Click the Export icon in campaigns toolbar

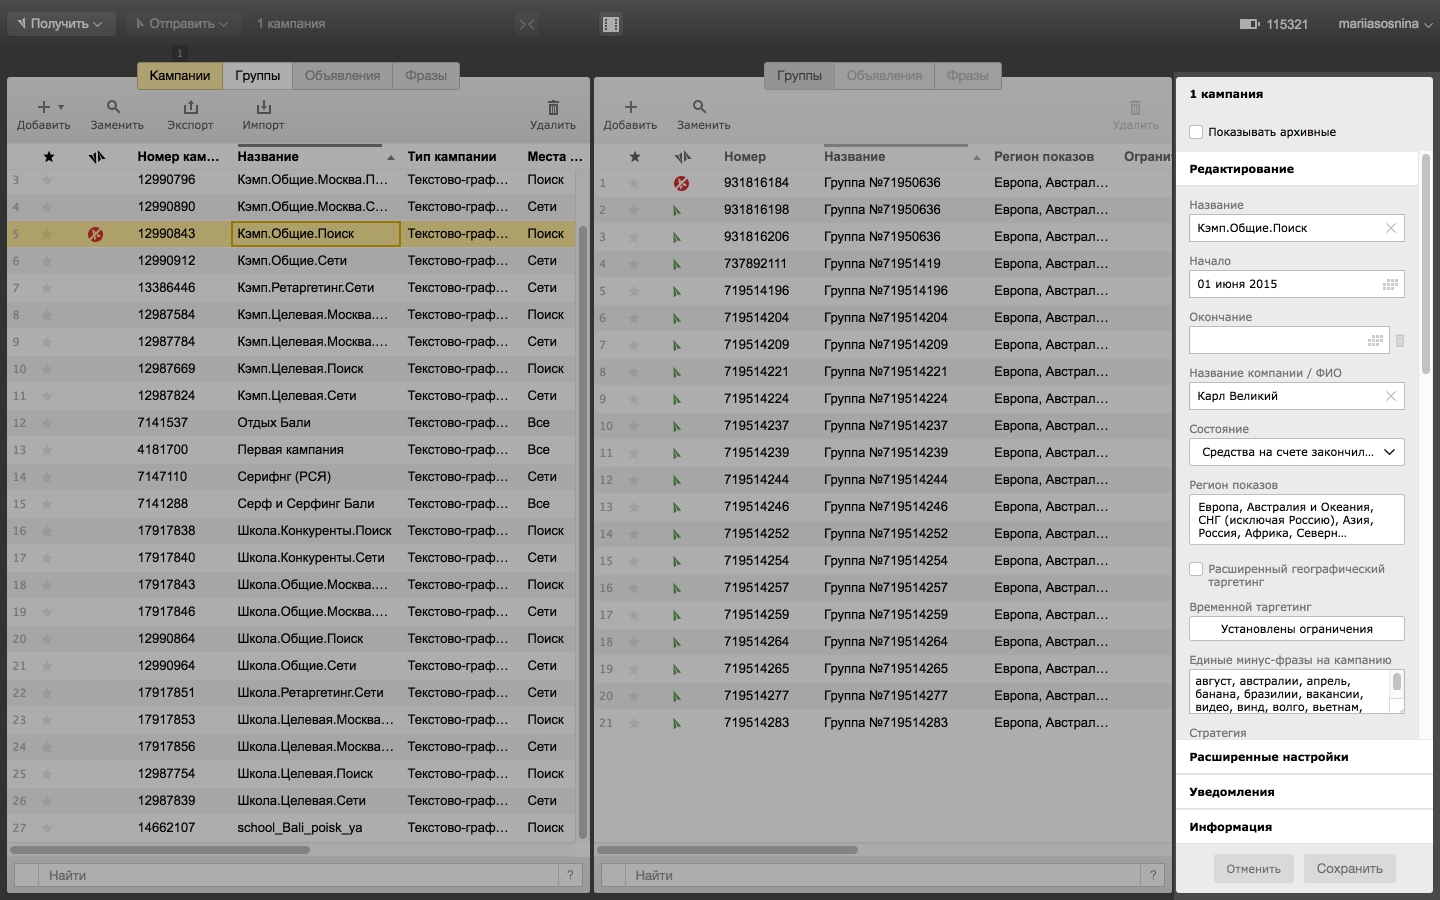click(190, 107)
